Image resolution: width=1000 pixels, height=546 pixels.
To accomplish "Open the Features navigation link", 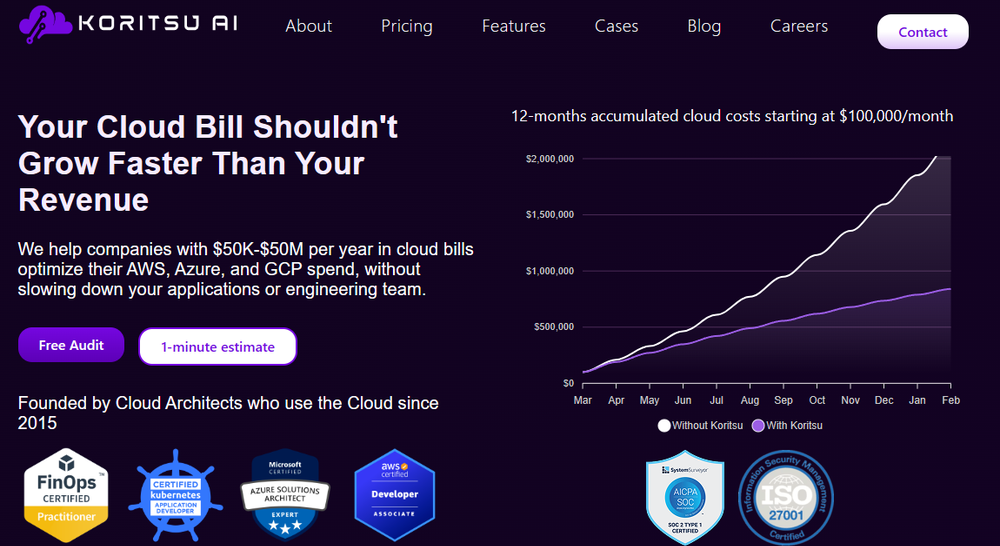I will 513,26.
